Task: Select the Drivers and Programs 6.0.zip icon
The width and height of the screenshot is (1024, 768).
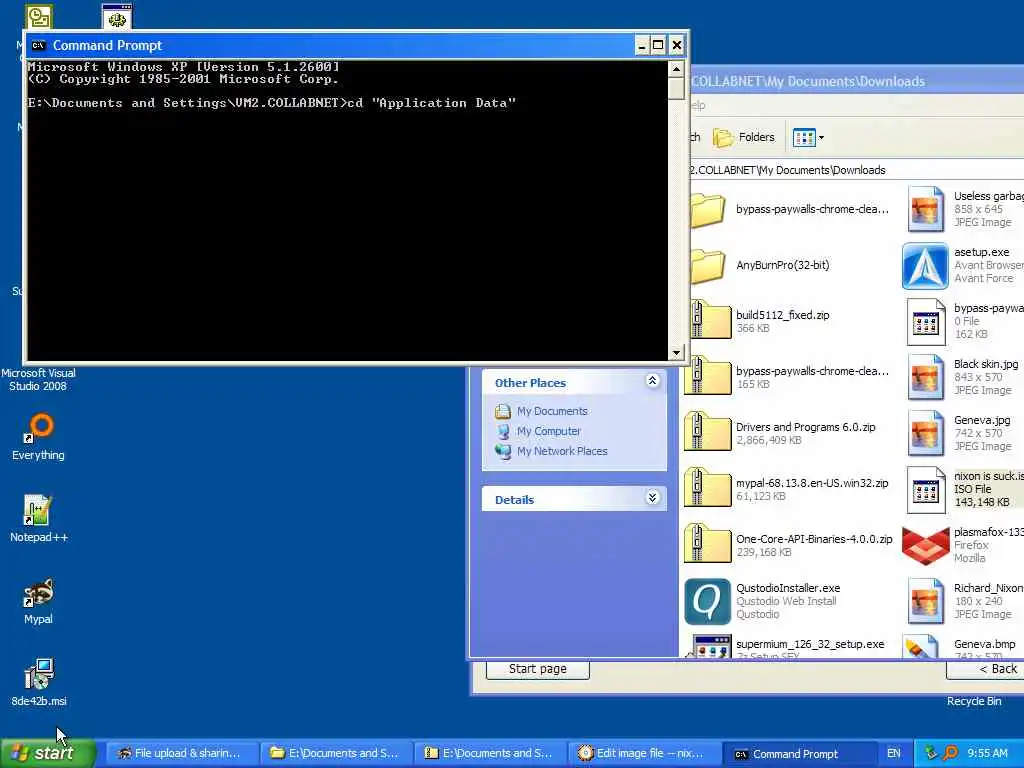Action: pyautogui.click(x=708, y=432)
